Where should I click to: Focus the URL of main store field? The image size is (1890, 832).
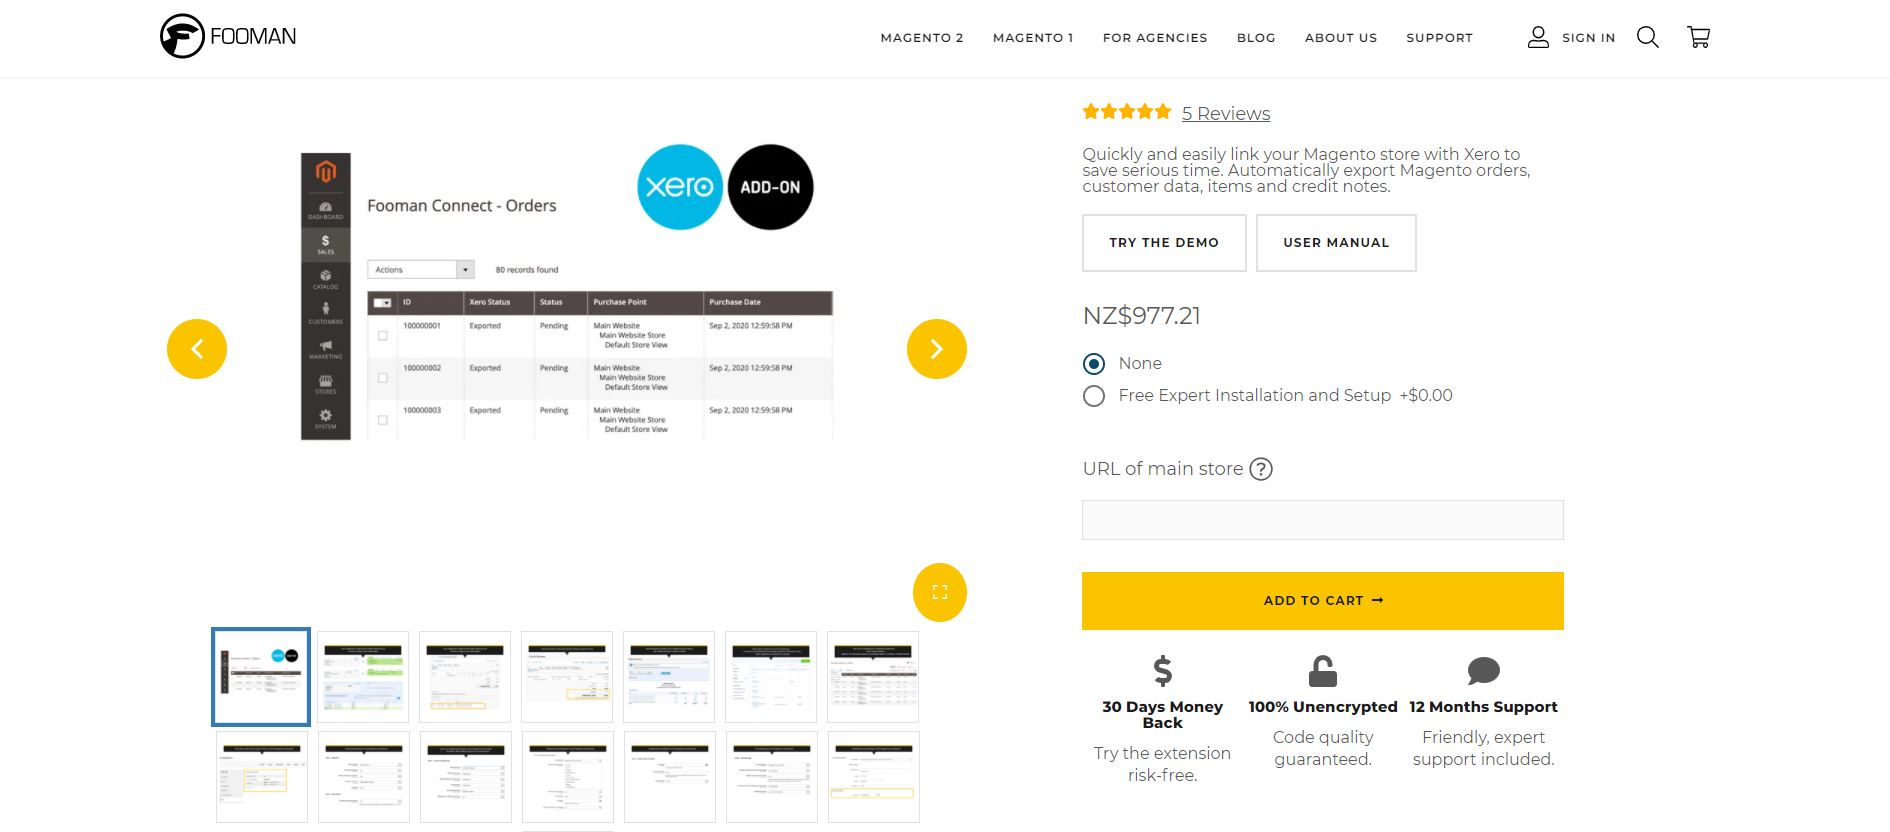pyautogui.click(x=1323, y=520)
